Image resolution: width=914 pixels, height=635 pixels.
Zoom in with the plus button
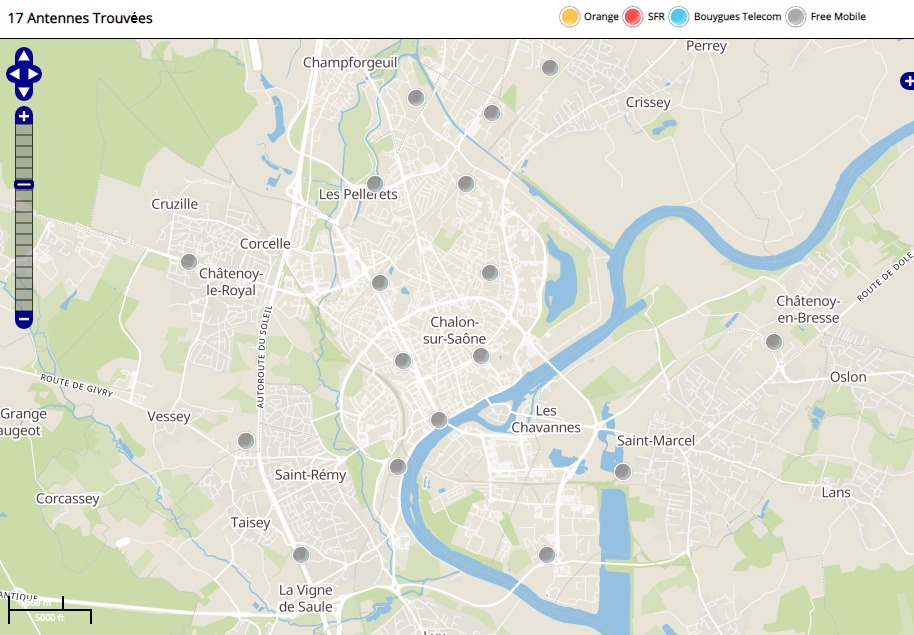[24, 116]
